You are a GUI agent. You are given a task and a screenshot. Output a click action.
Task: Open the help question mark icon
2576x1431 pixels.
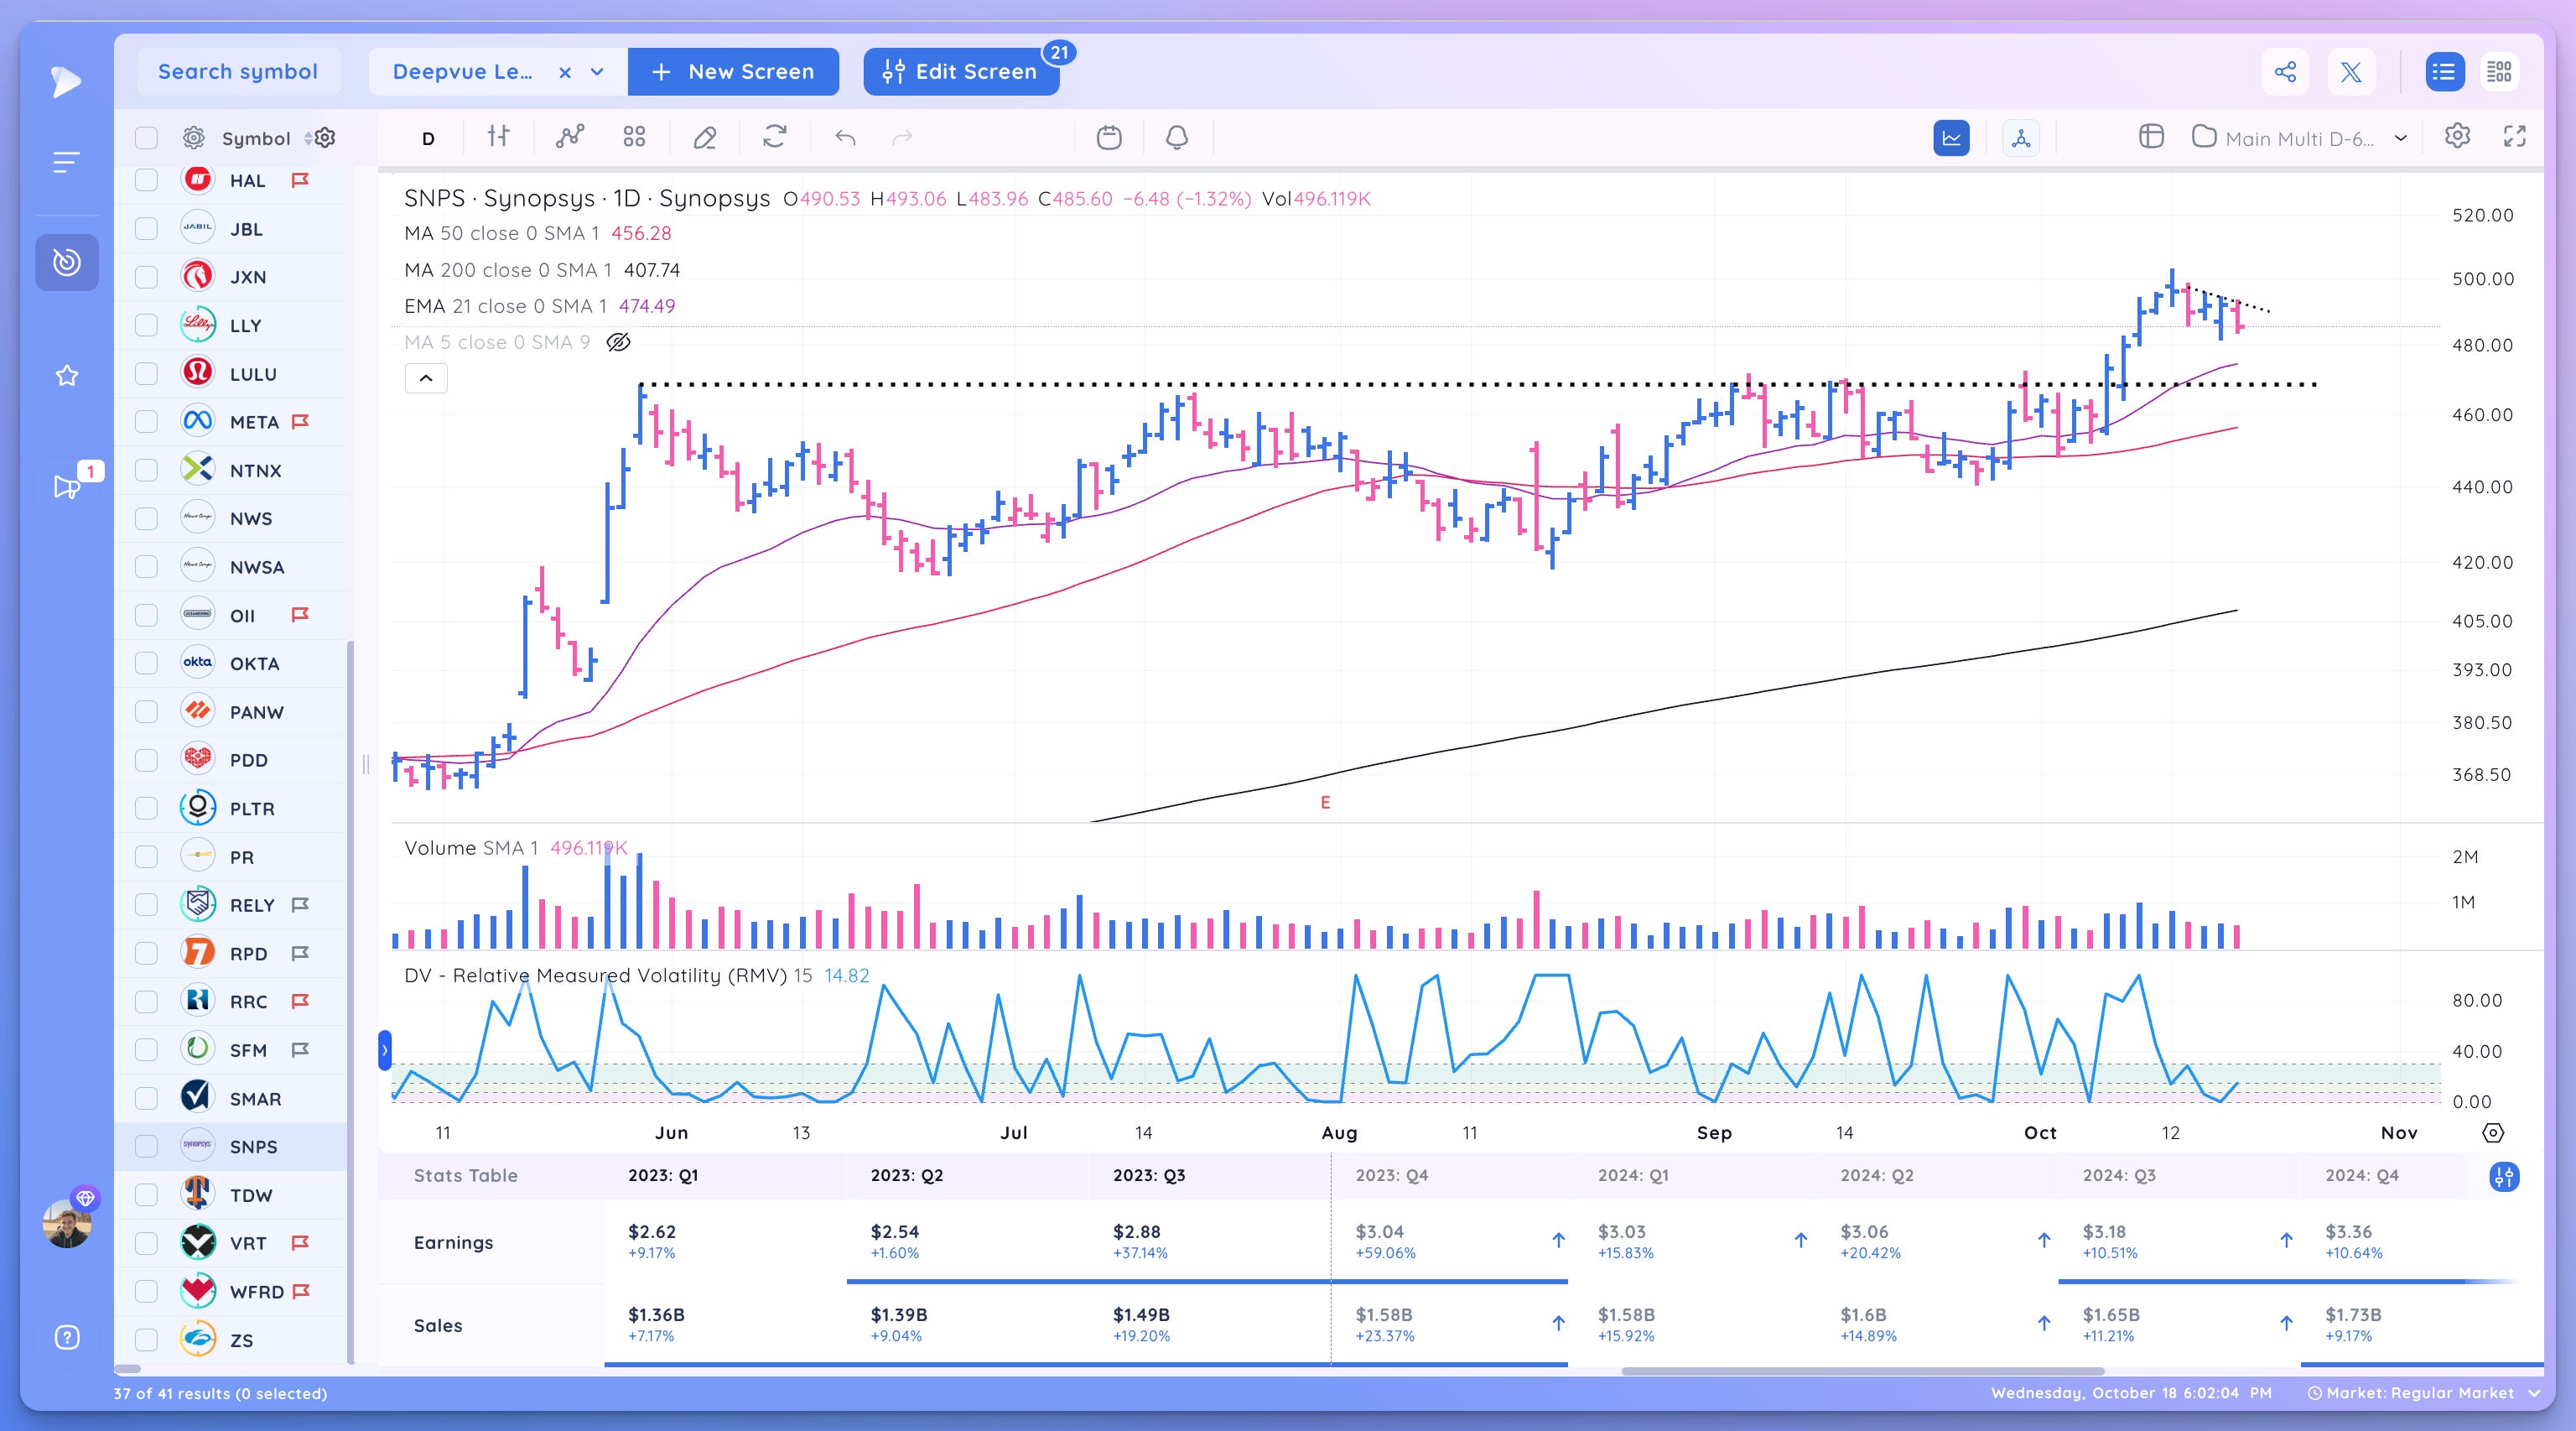67,1337
